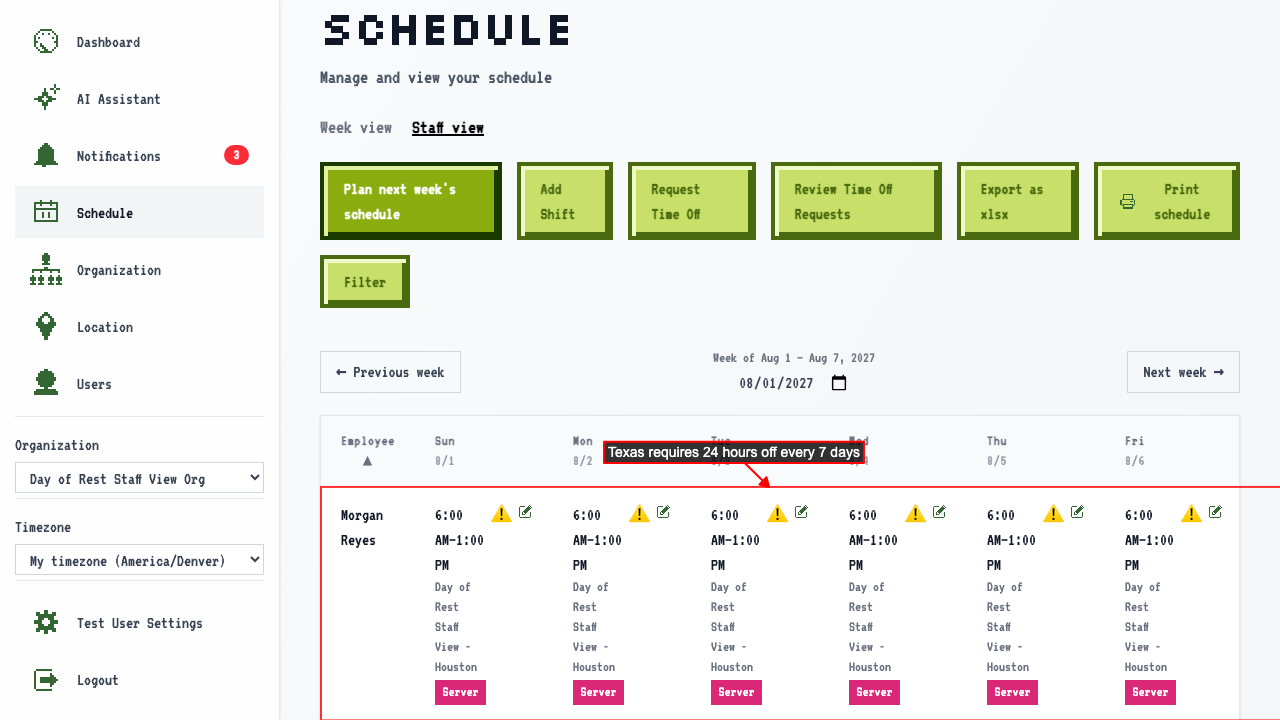This screenshot has width=1280, height=720.
Task: Click the Plan next week's schedule button
Action: 409,201
